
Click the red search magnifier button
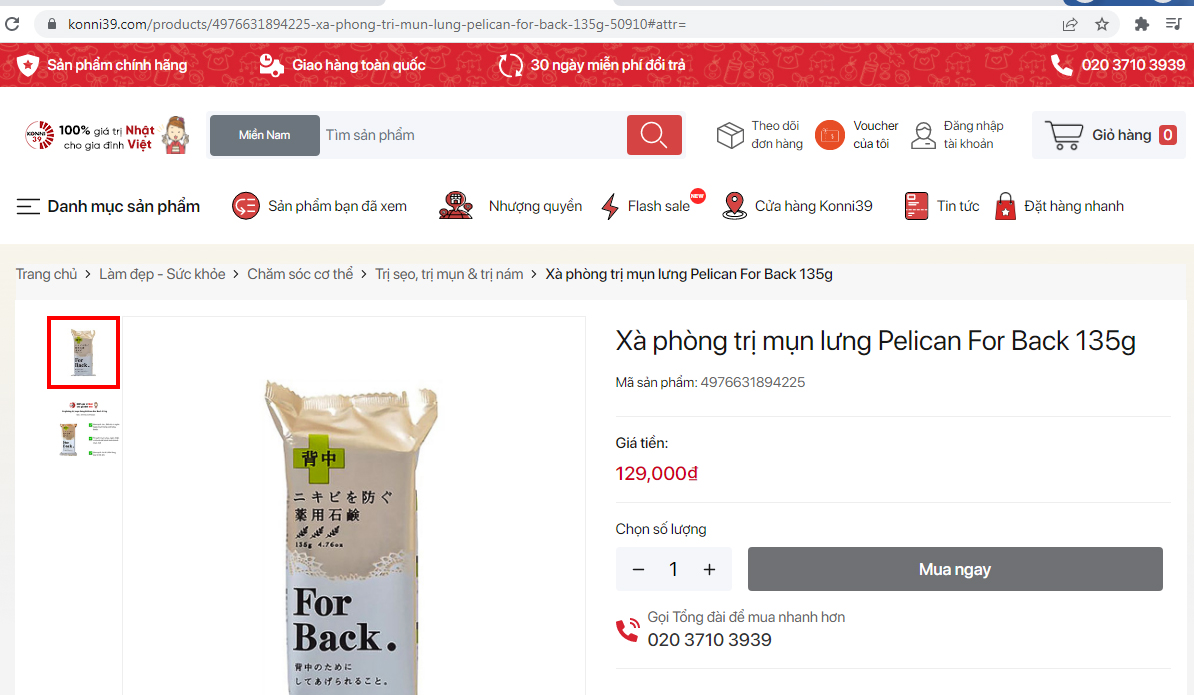coord(653,135)
